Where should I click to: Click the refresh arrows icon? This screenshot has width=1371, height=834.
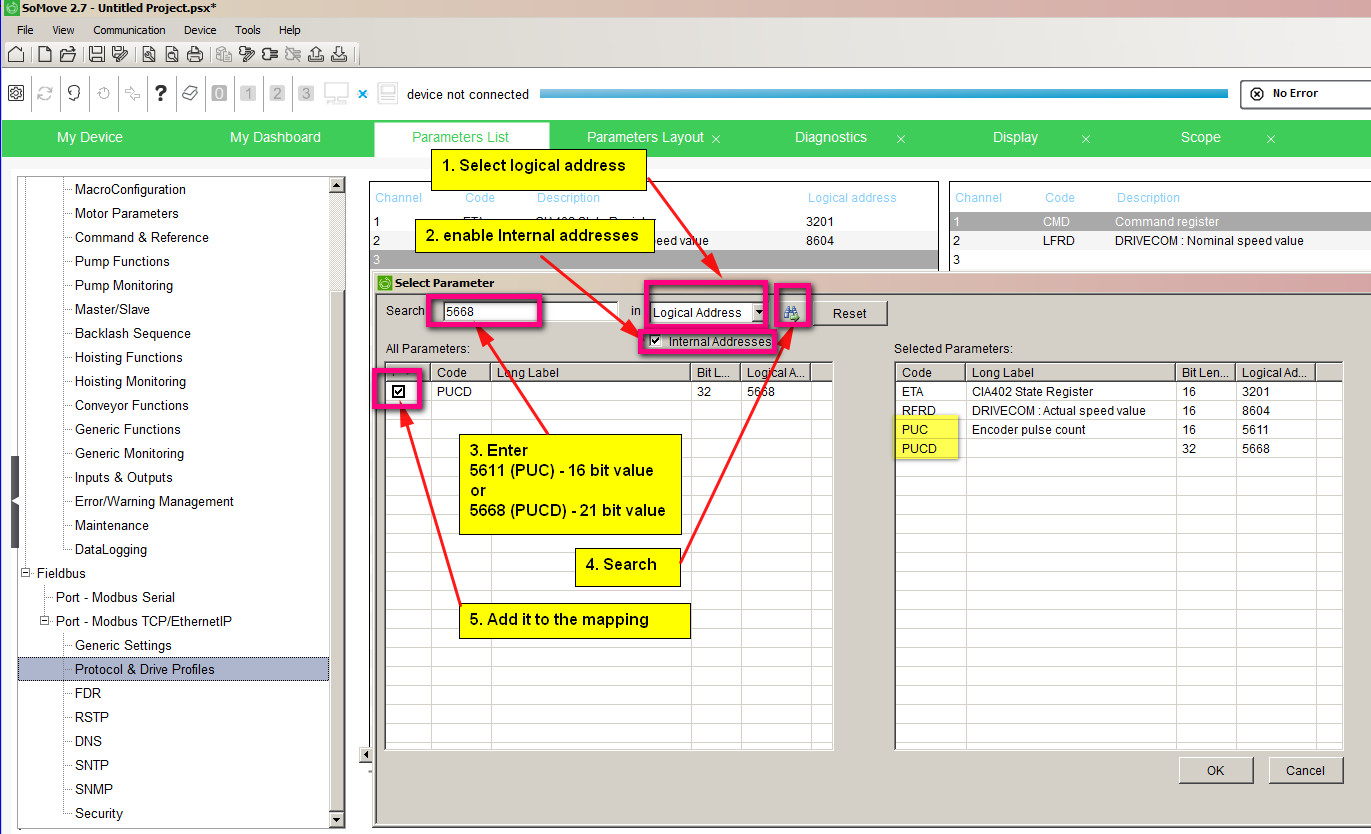(x=44, y=93)
